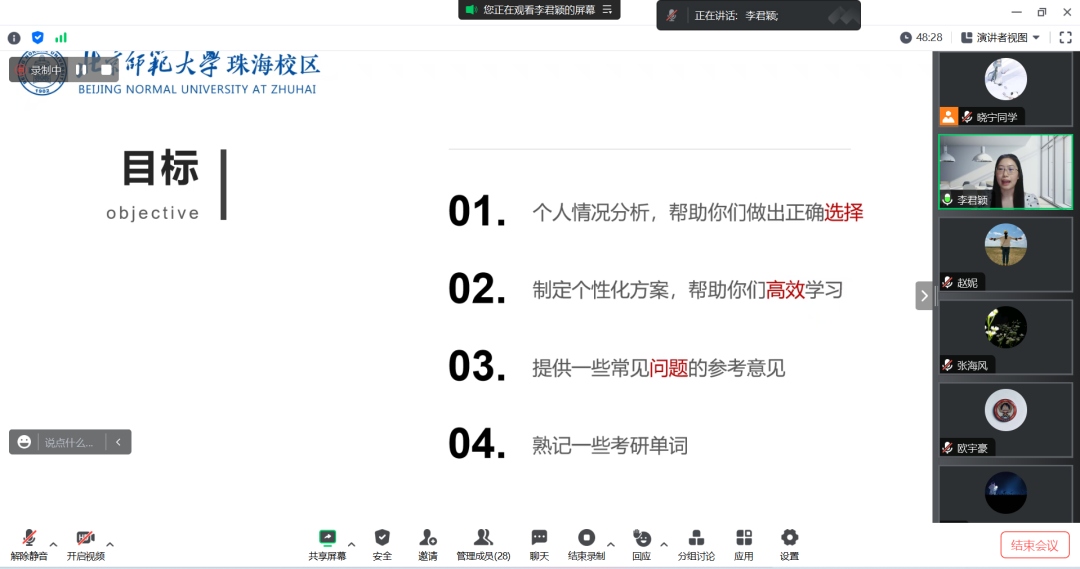Enter full screen mode
The height and width of the screenshot is (569, 1080).
1066,37
